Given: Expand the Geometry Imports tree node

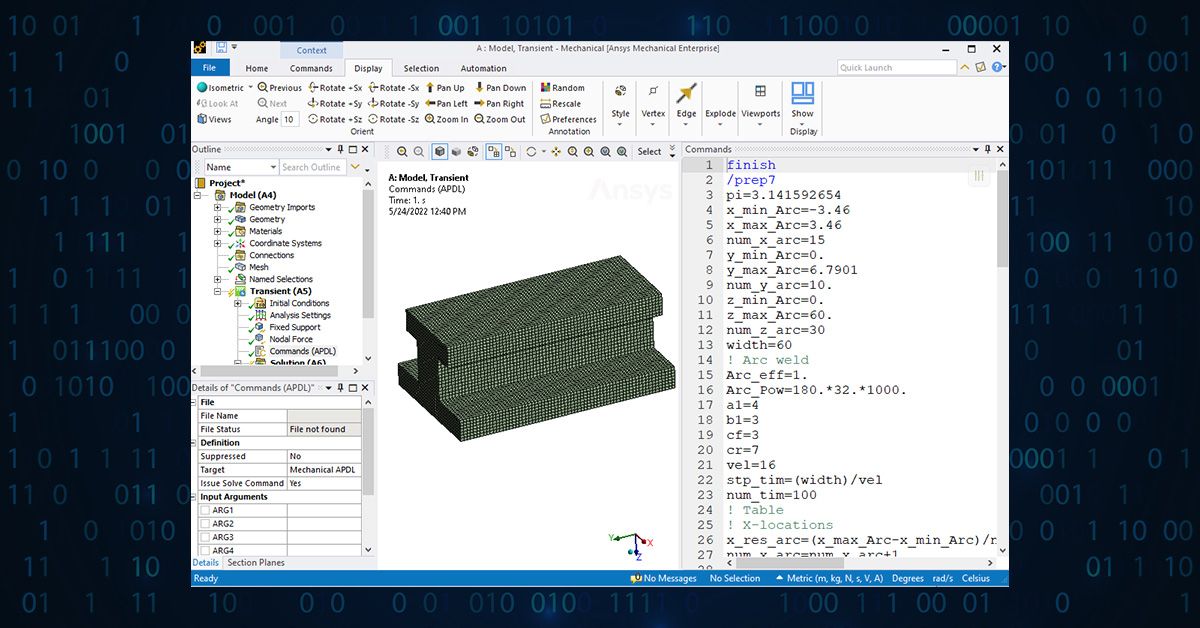Looking at the screenshot, I should 217,208.
